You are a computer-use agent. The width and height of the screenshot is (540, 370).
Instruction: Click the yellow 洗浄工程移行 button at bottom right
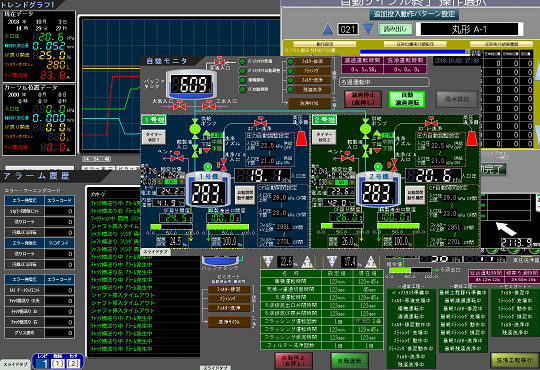(514, 360)
